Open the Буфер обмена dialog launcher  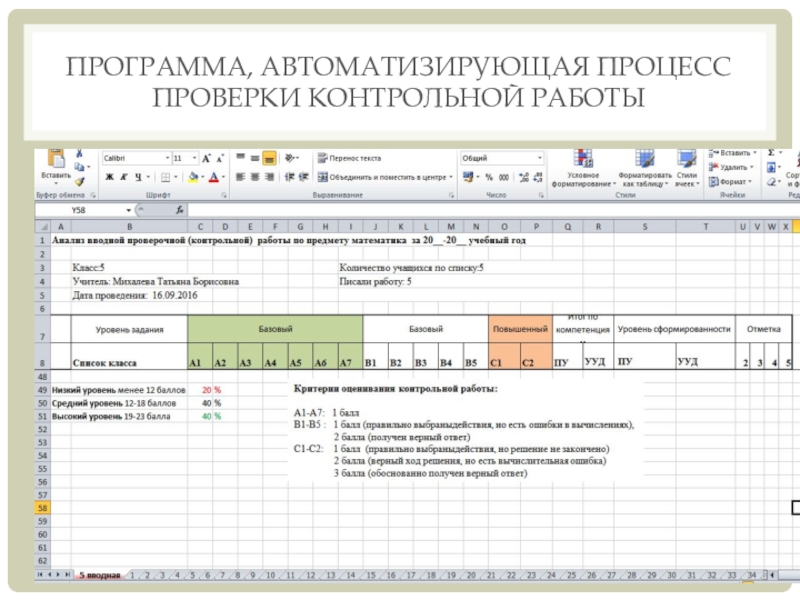tap(93, 195)
